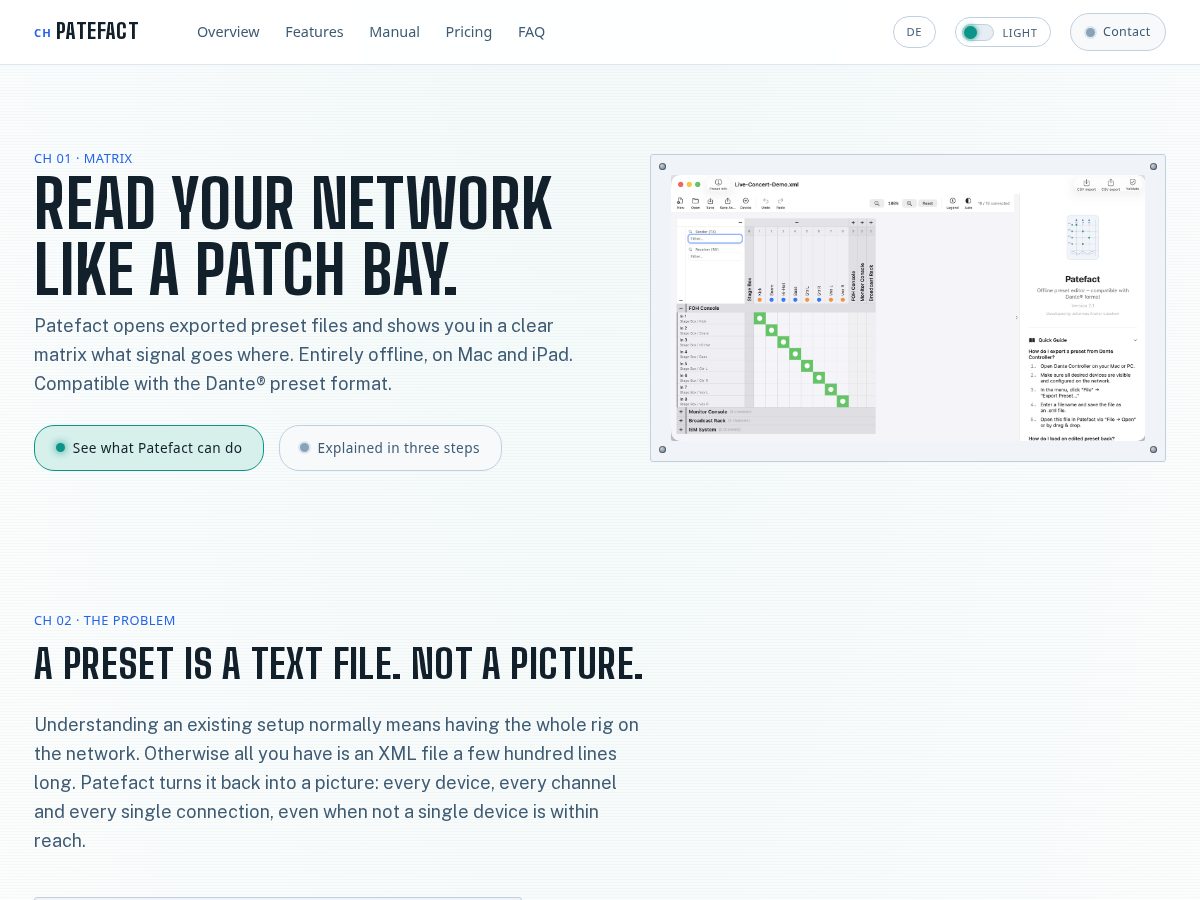Image resolution: width=1200 pixels, height=900 pixels.
Task: Click the Legend icon in app screenshot
Action: pyautogui.click(x=953, y=203)
